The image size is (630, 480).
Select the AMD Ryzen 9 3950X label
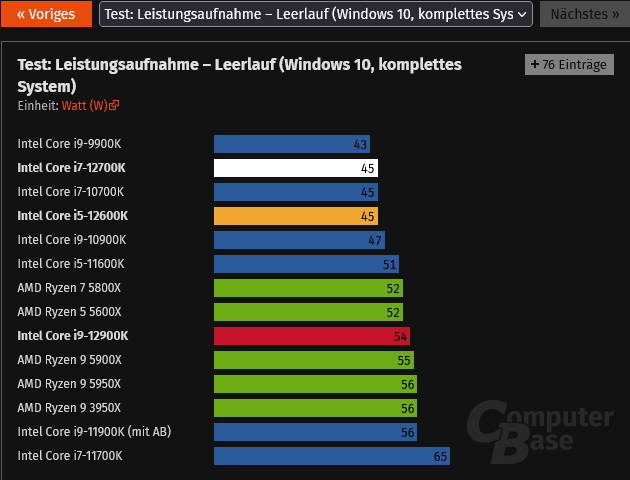(x=69, y=408)
